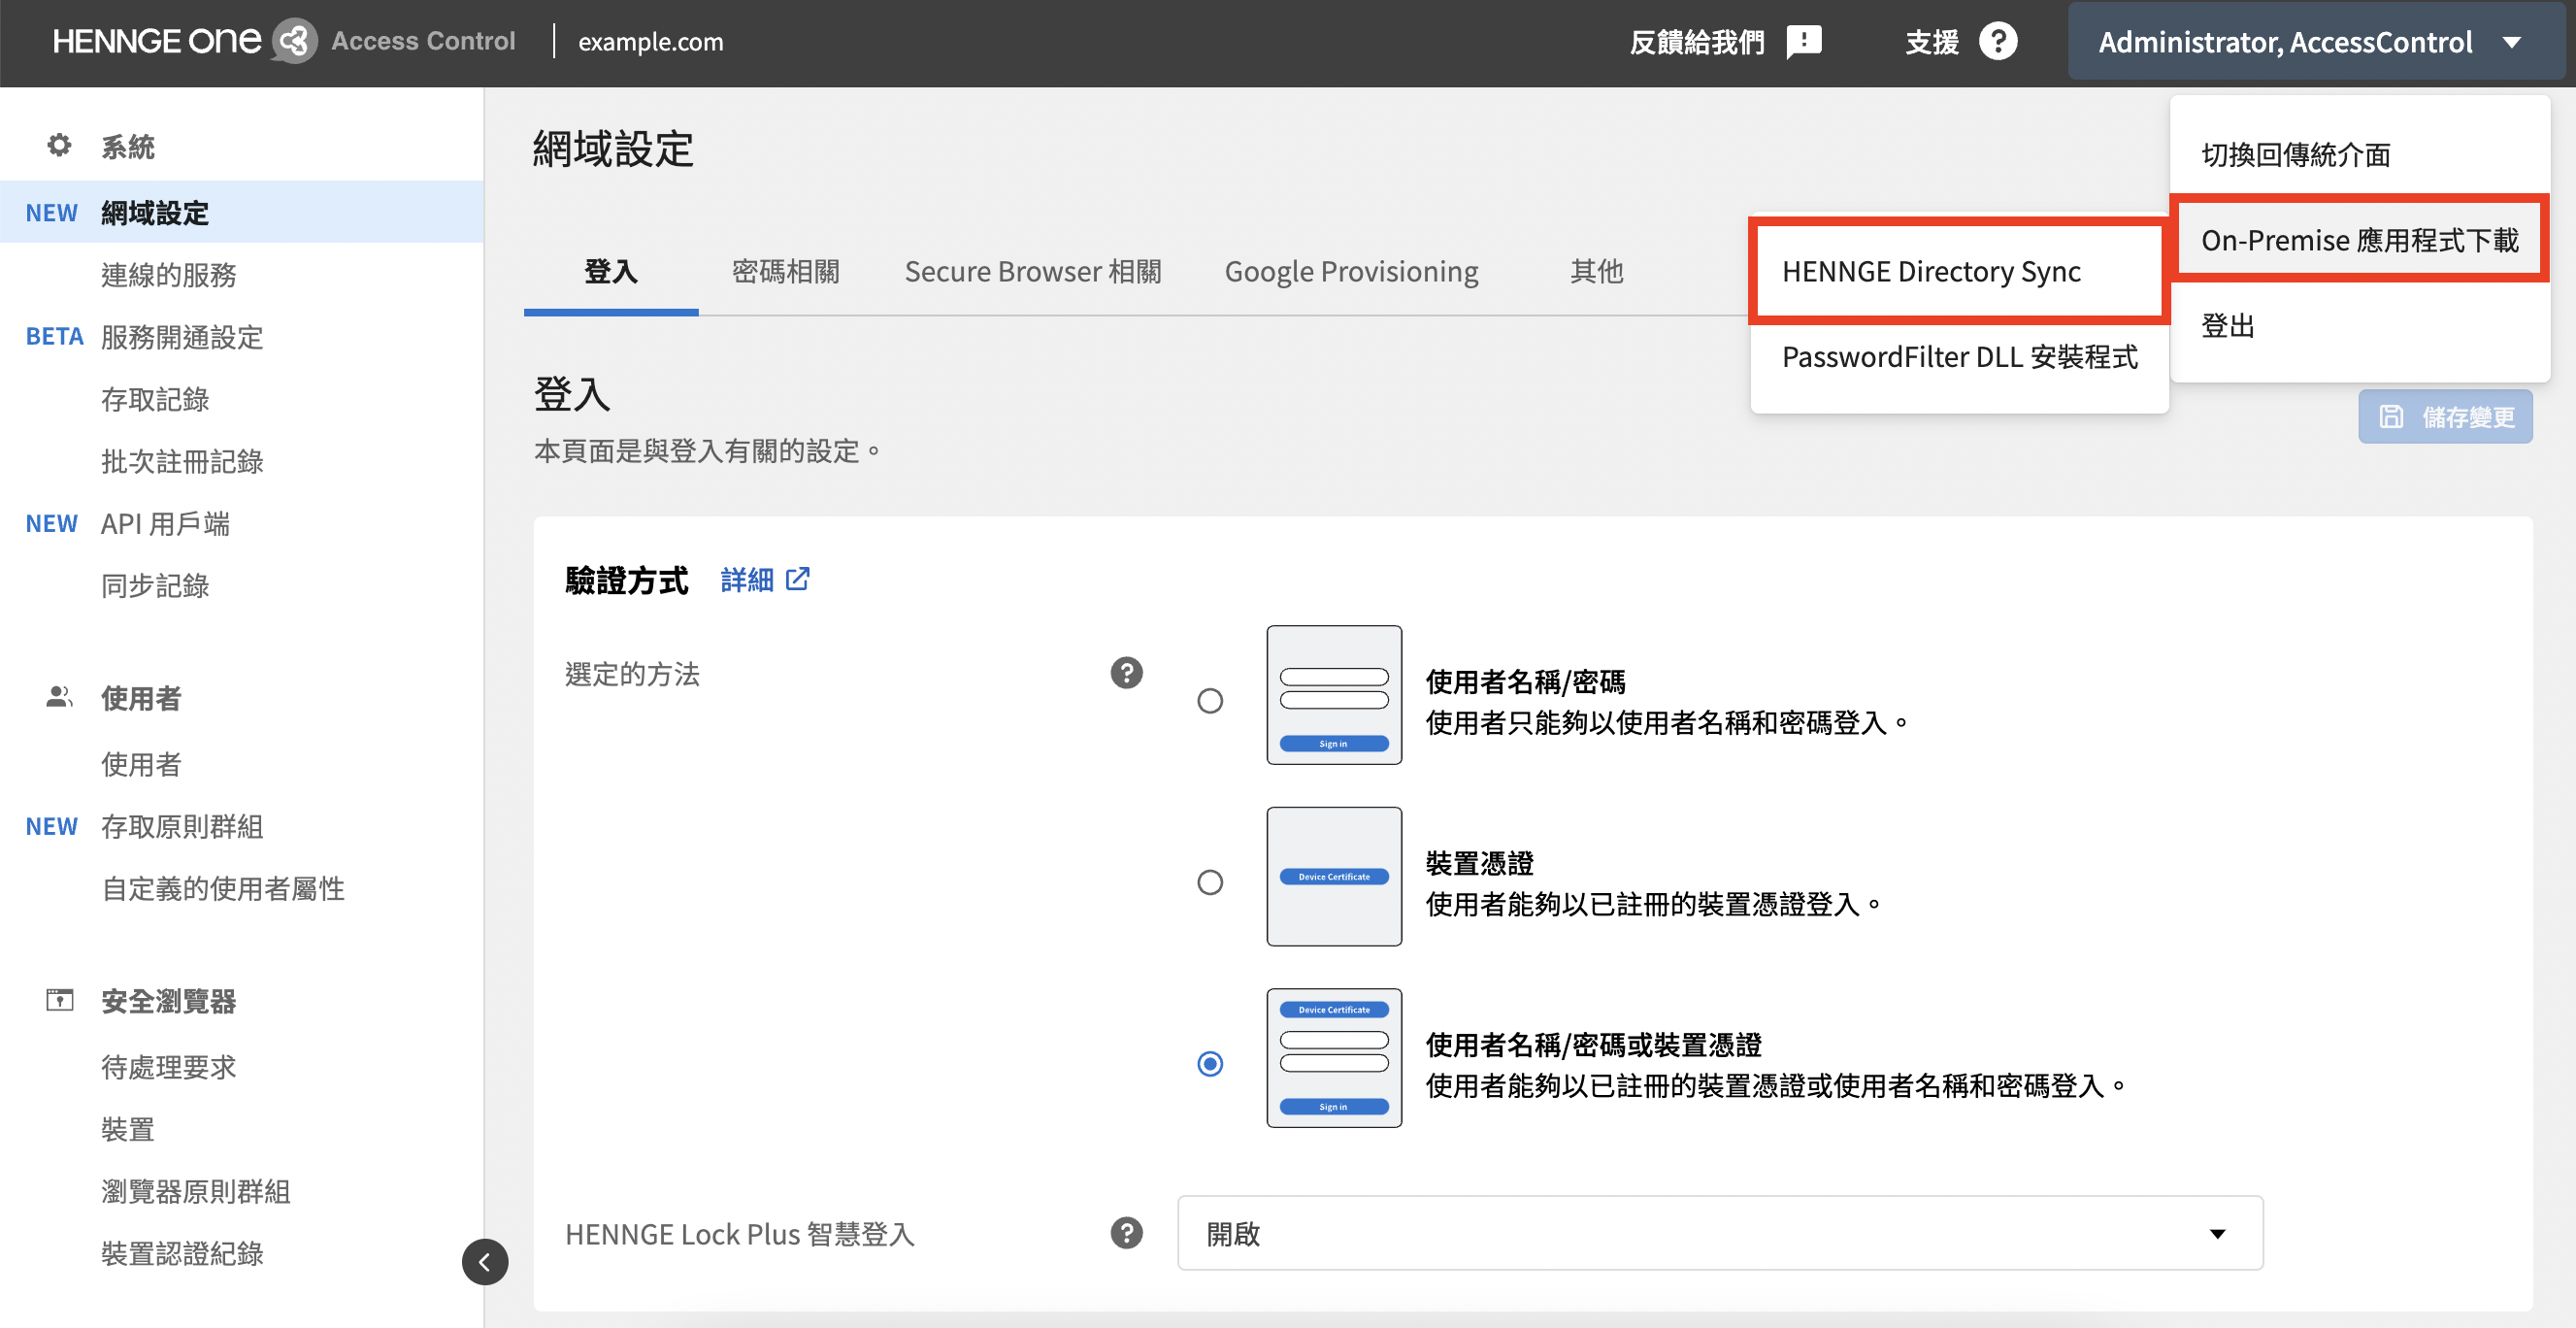The image size is (2576, 1328).
Task: Open 連線的服務 in the sidebar
Action: pyautogui.click(x=168, y=274)
